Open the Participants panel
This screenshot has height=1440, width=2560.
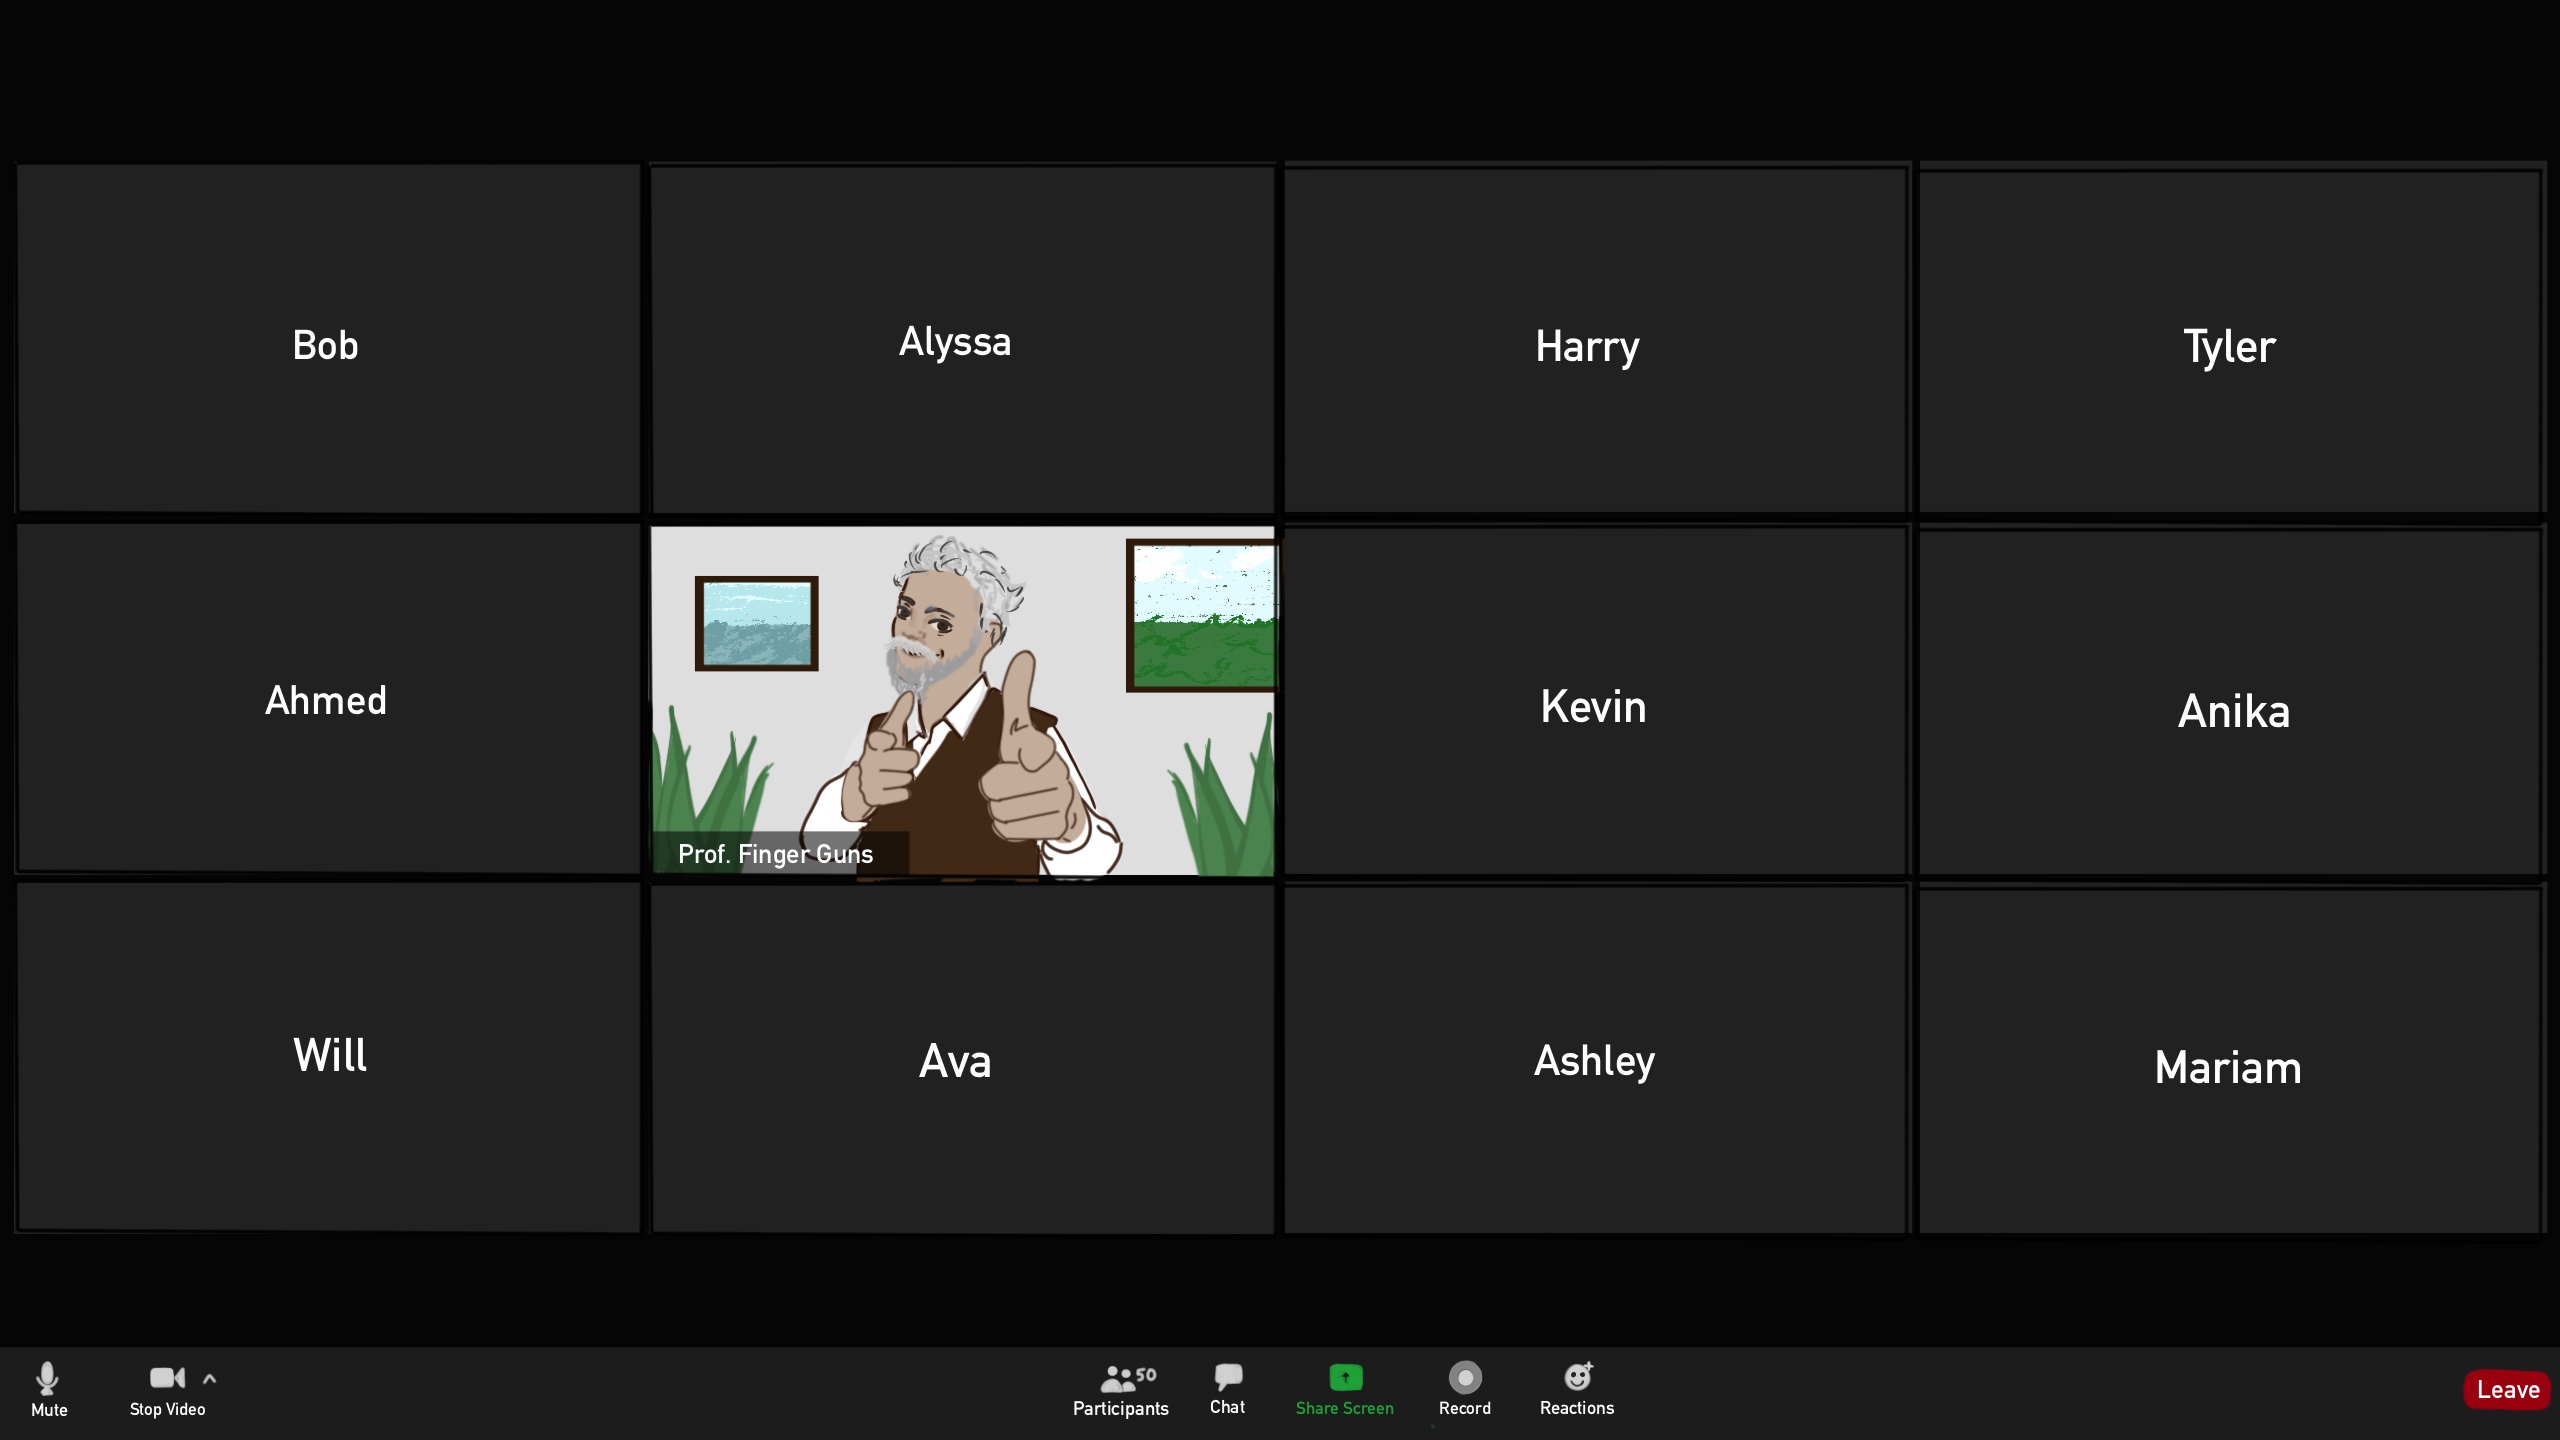1120,1389
